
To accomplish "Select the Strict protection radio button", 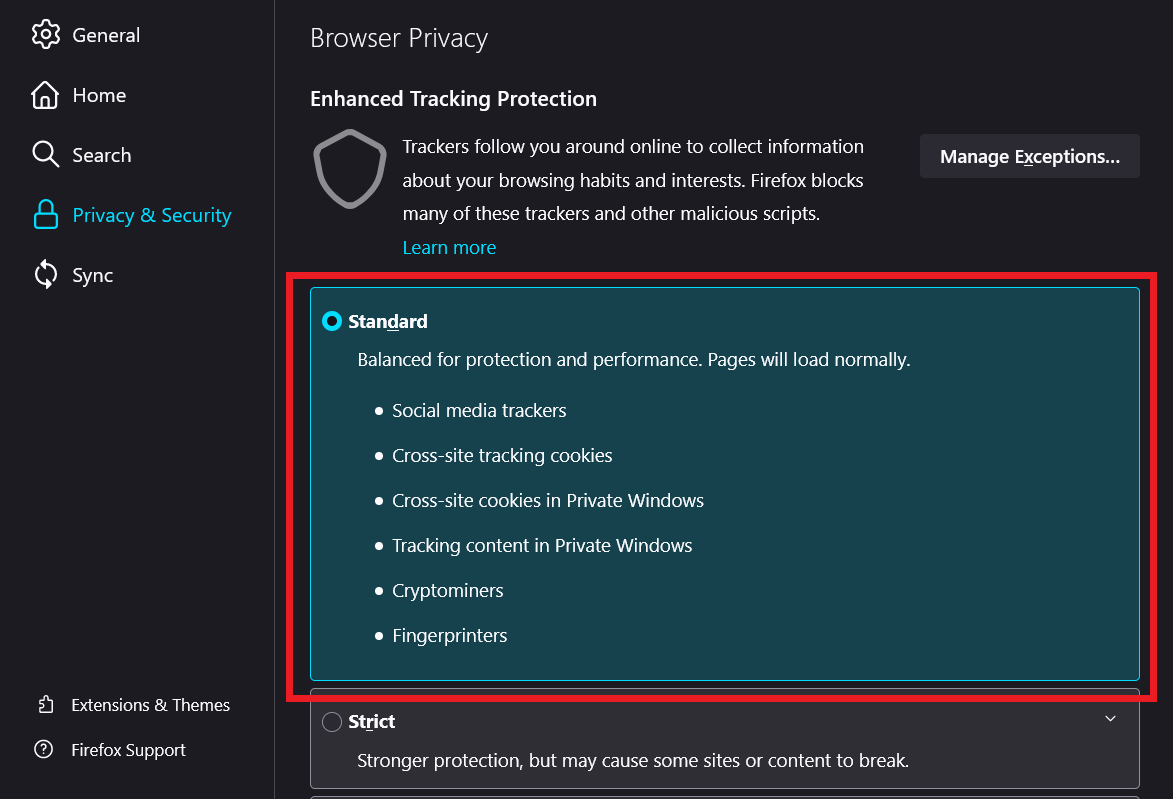I will coord(332,722).
